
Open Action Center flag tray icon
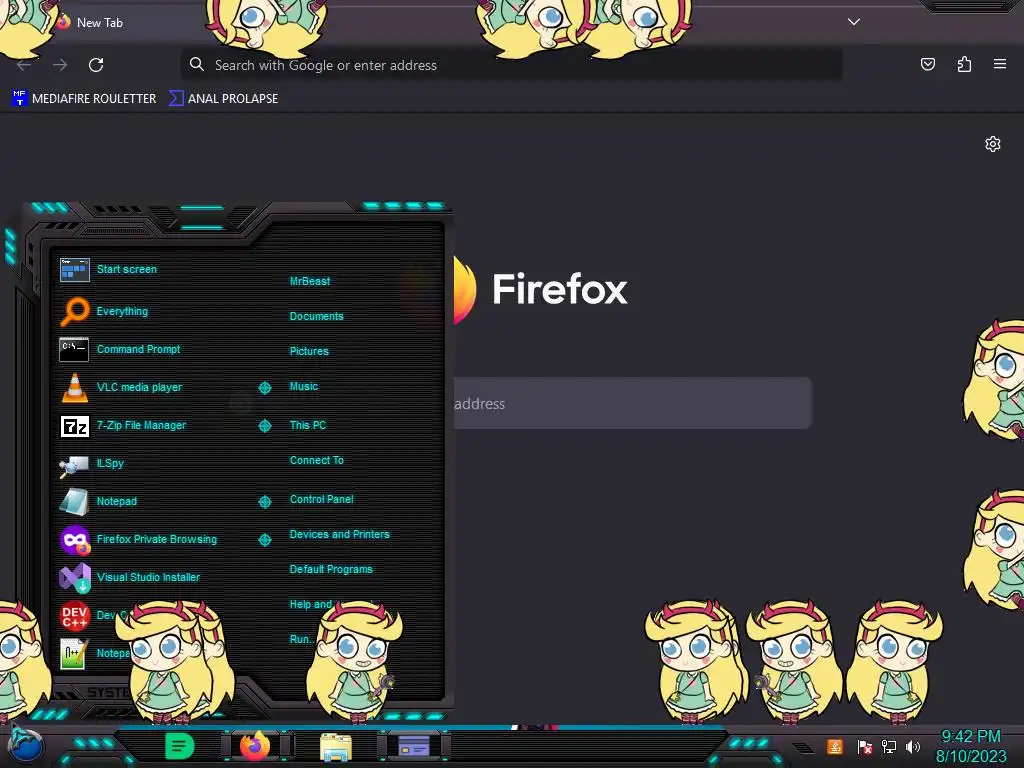click(x=865, y=746)
